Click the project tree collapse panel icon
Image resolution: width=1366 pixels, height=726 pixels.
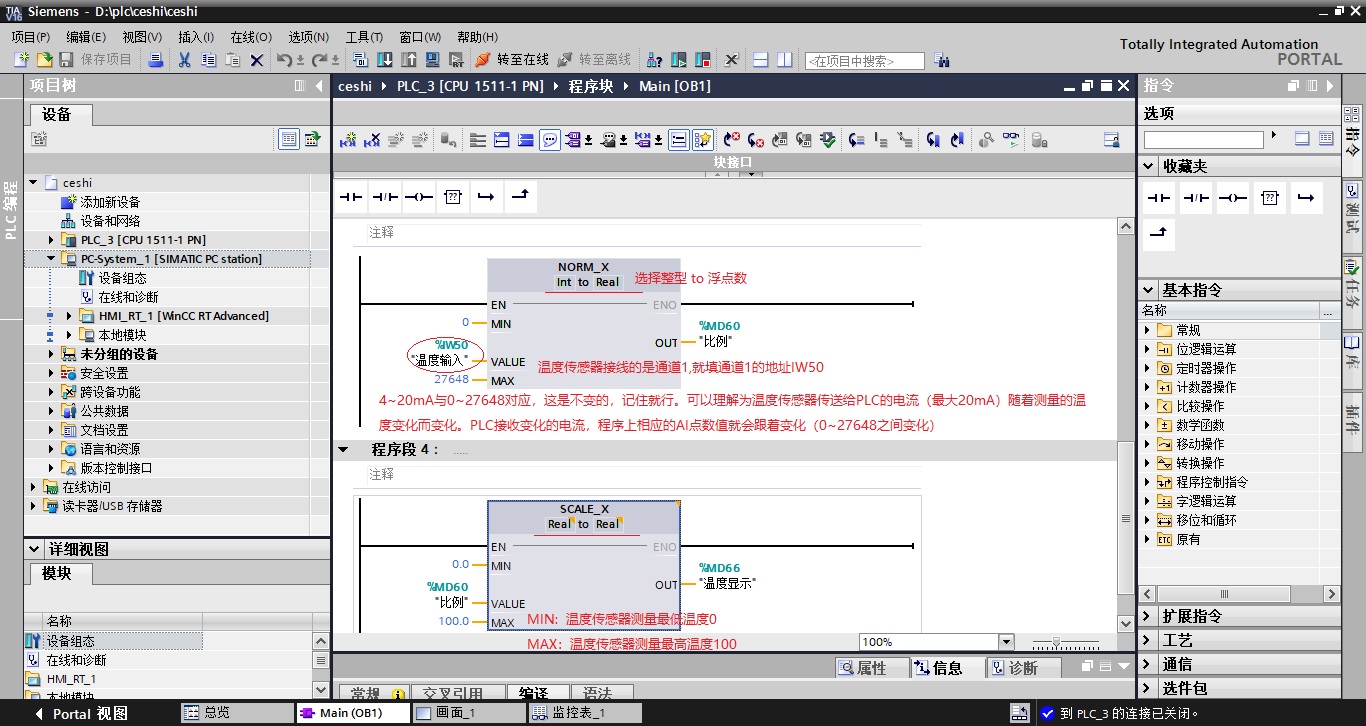320,86
